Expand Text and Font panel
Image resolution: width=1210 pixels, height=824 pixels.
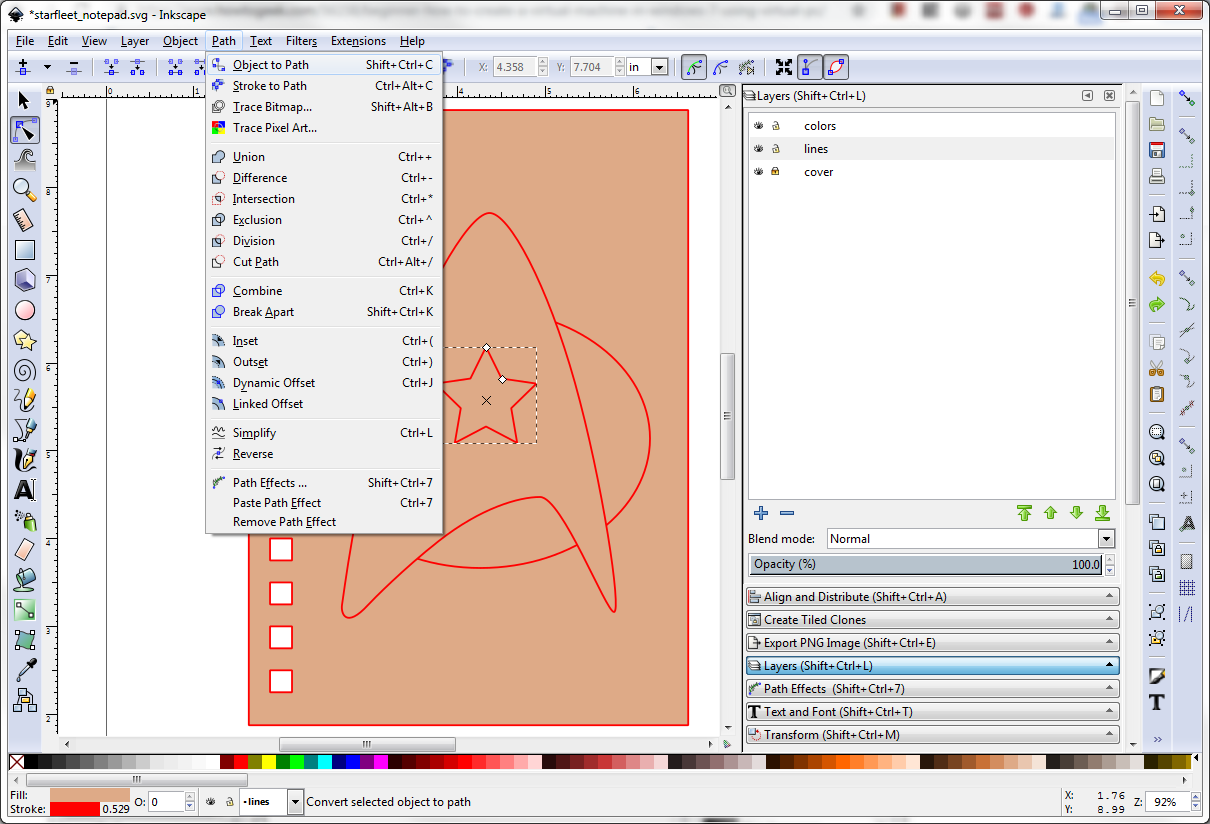point(933,712)
